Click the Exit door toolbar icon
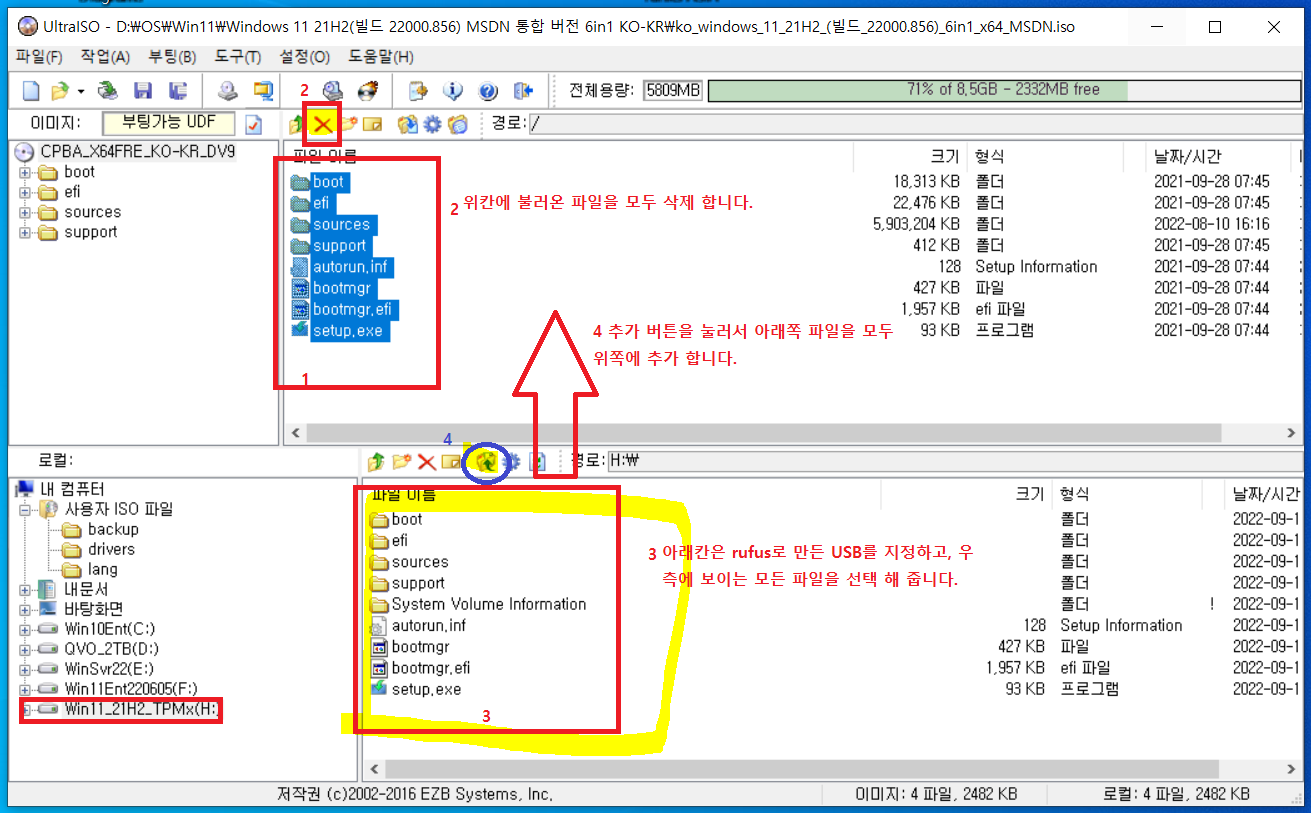 [523, 91]
